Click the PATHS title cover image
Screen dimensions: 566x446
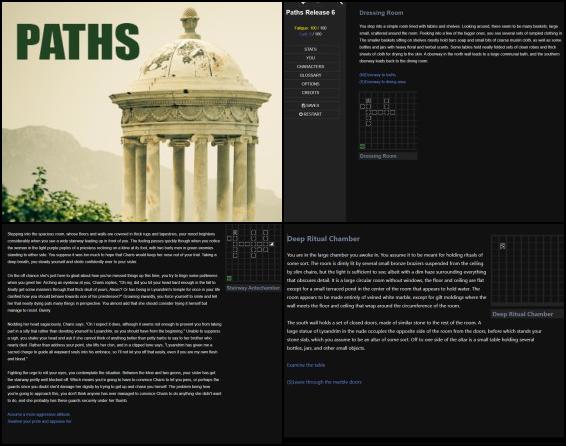142,112
